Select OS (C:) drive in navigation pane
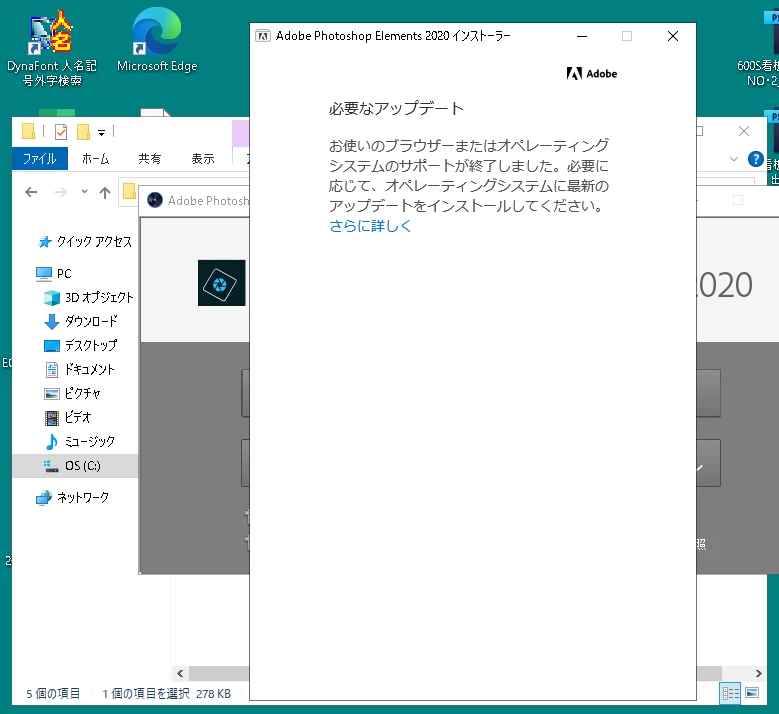 point(75,466)
